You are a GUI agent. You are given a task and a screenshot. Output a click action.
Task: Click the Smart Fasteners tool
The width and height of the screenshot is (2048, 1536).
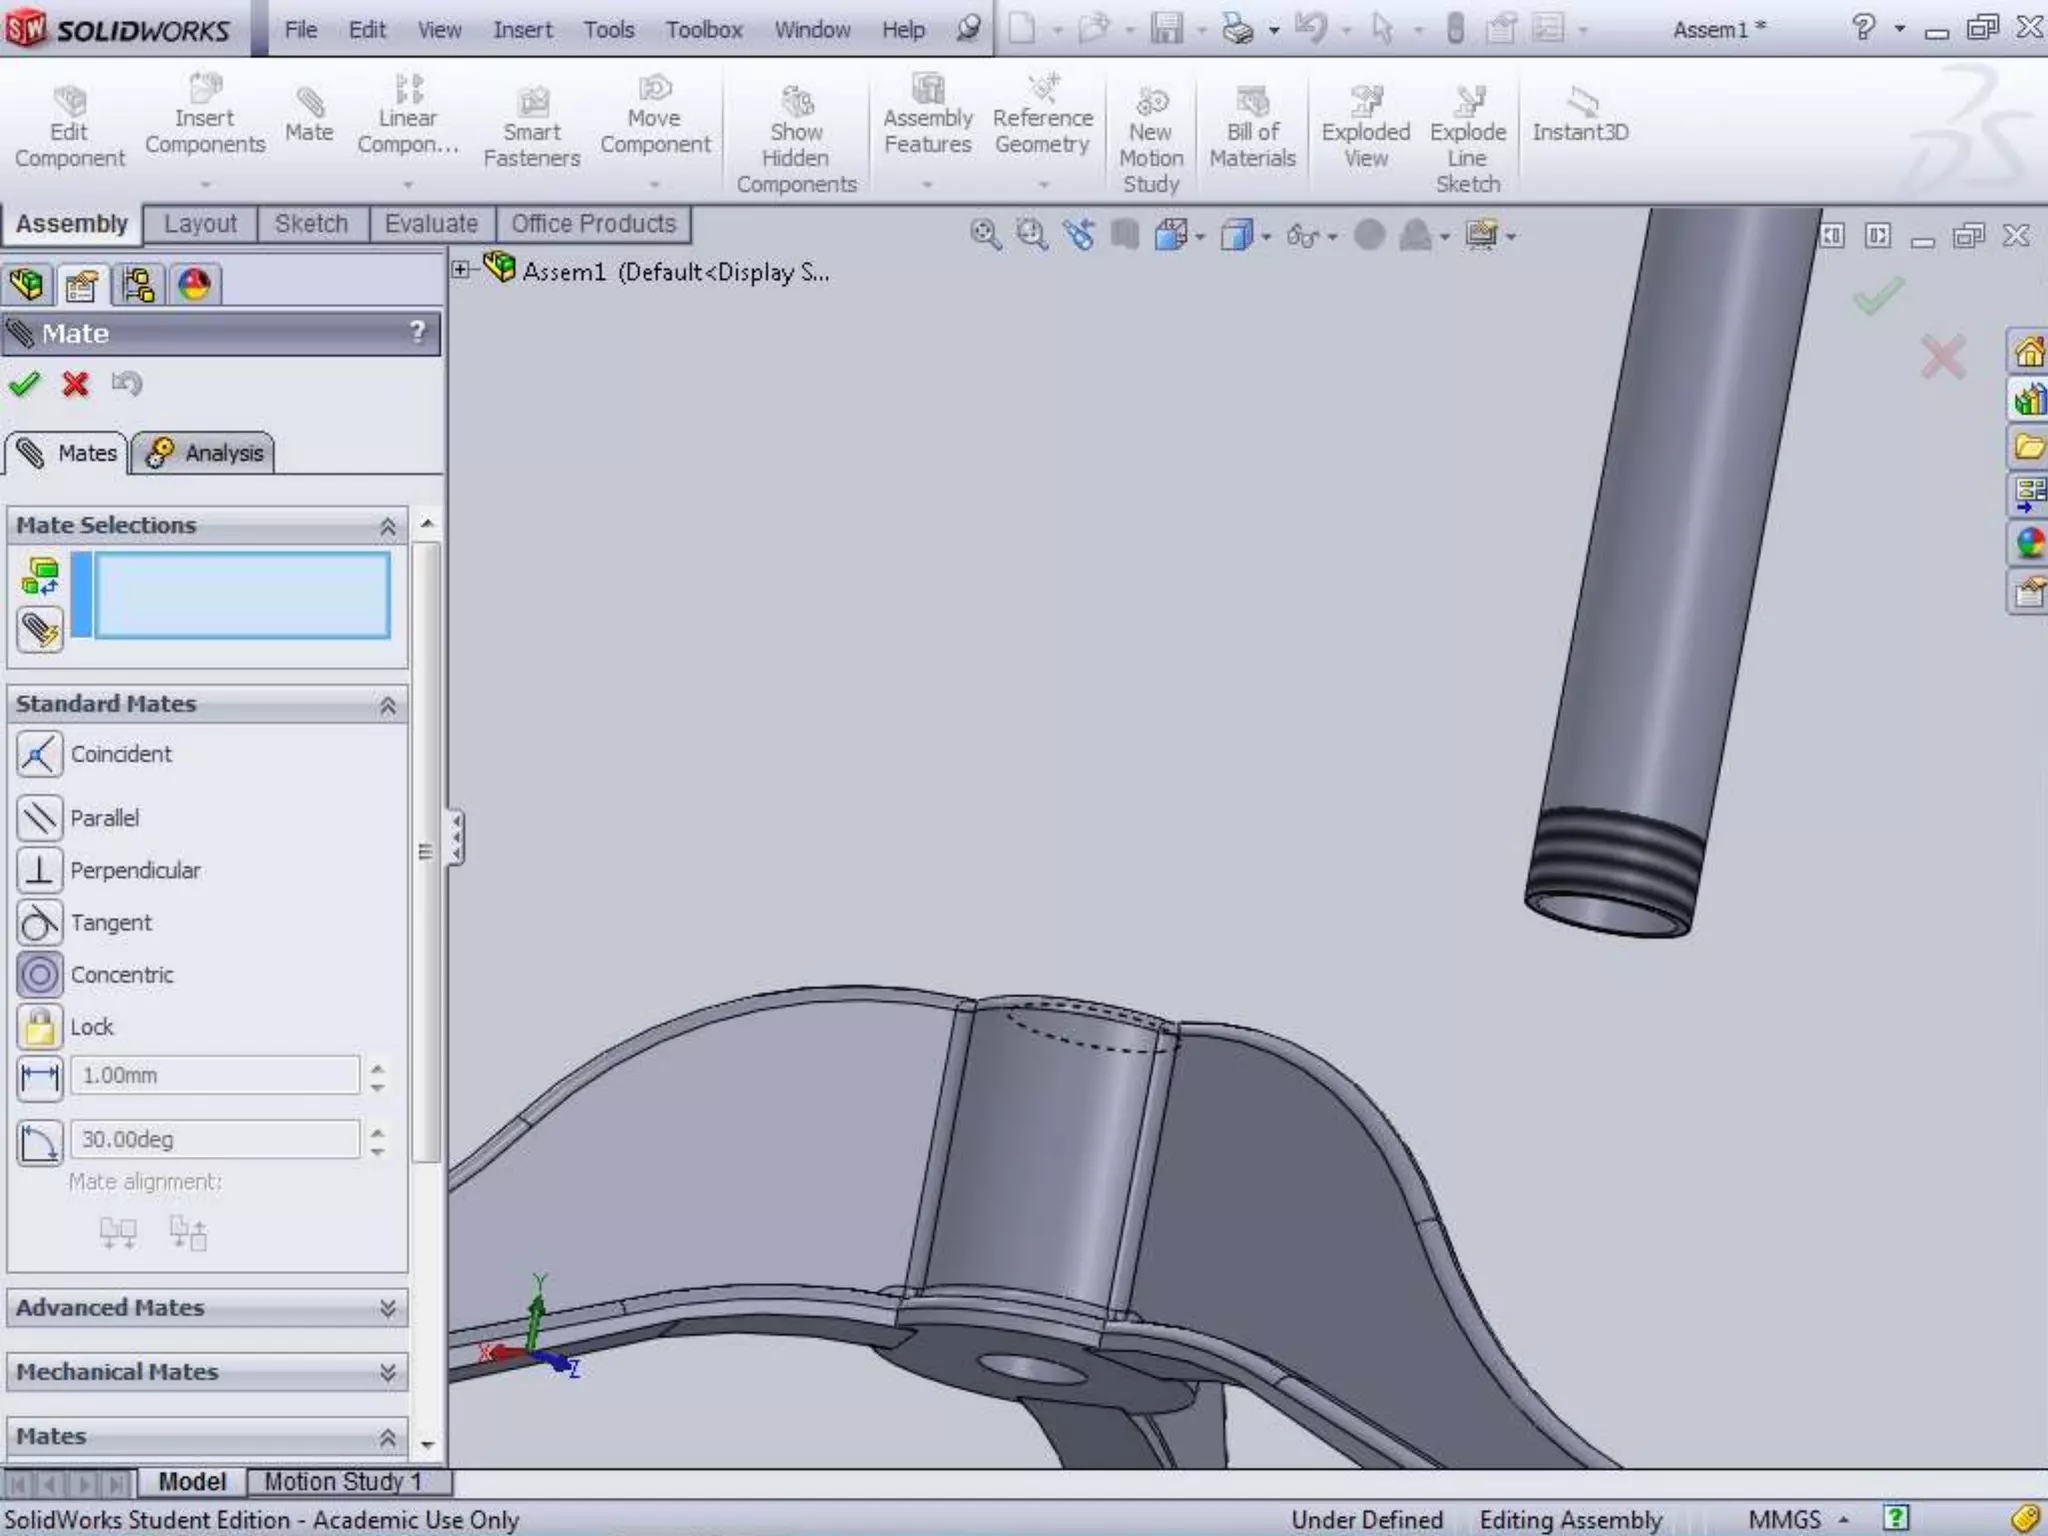point(531,128)
